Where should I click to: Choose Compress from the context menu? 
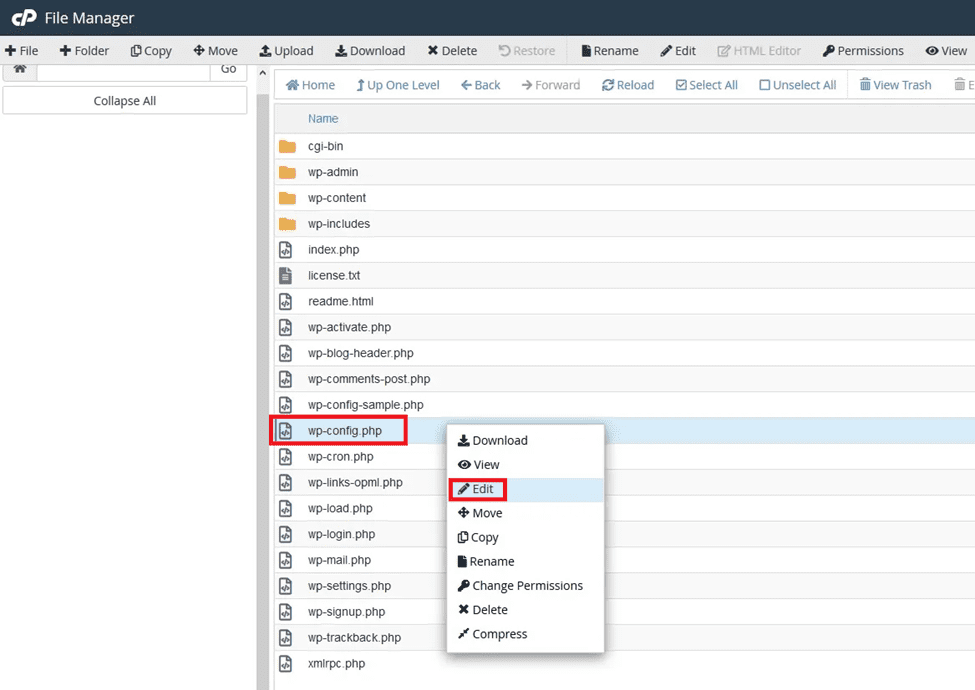click(493, 634)
